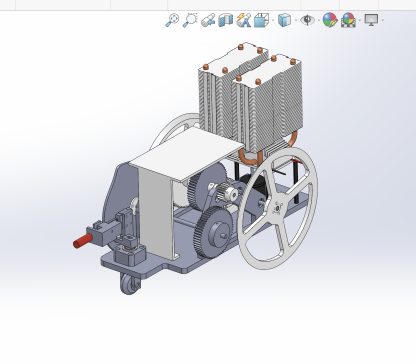Screen dimensions: 416x364
Task: Click the Apply Scene icon
Action: pyautogui.click(x=348, y=20)
